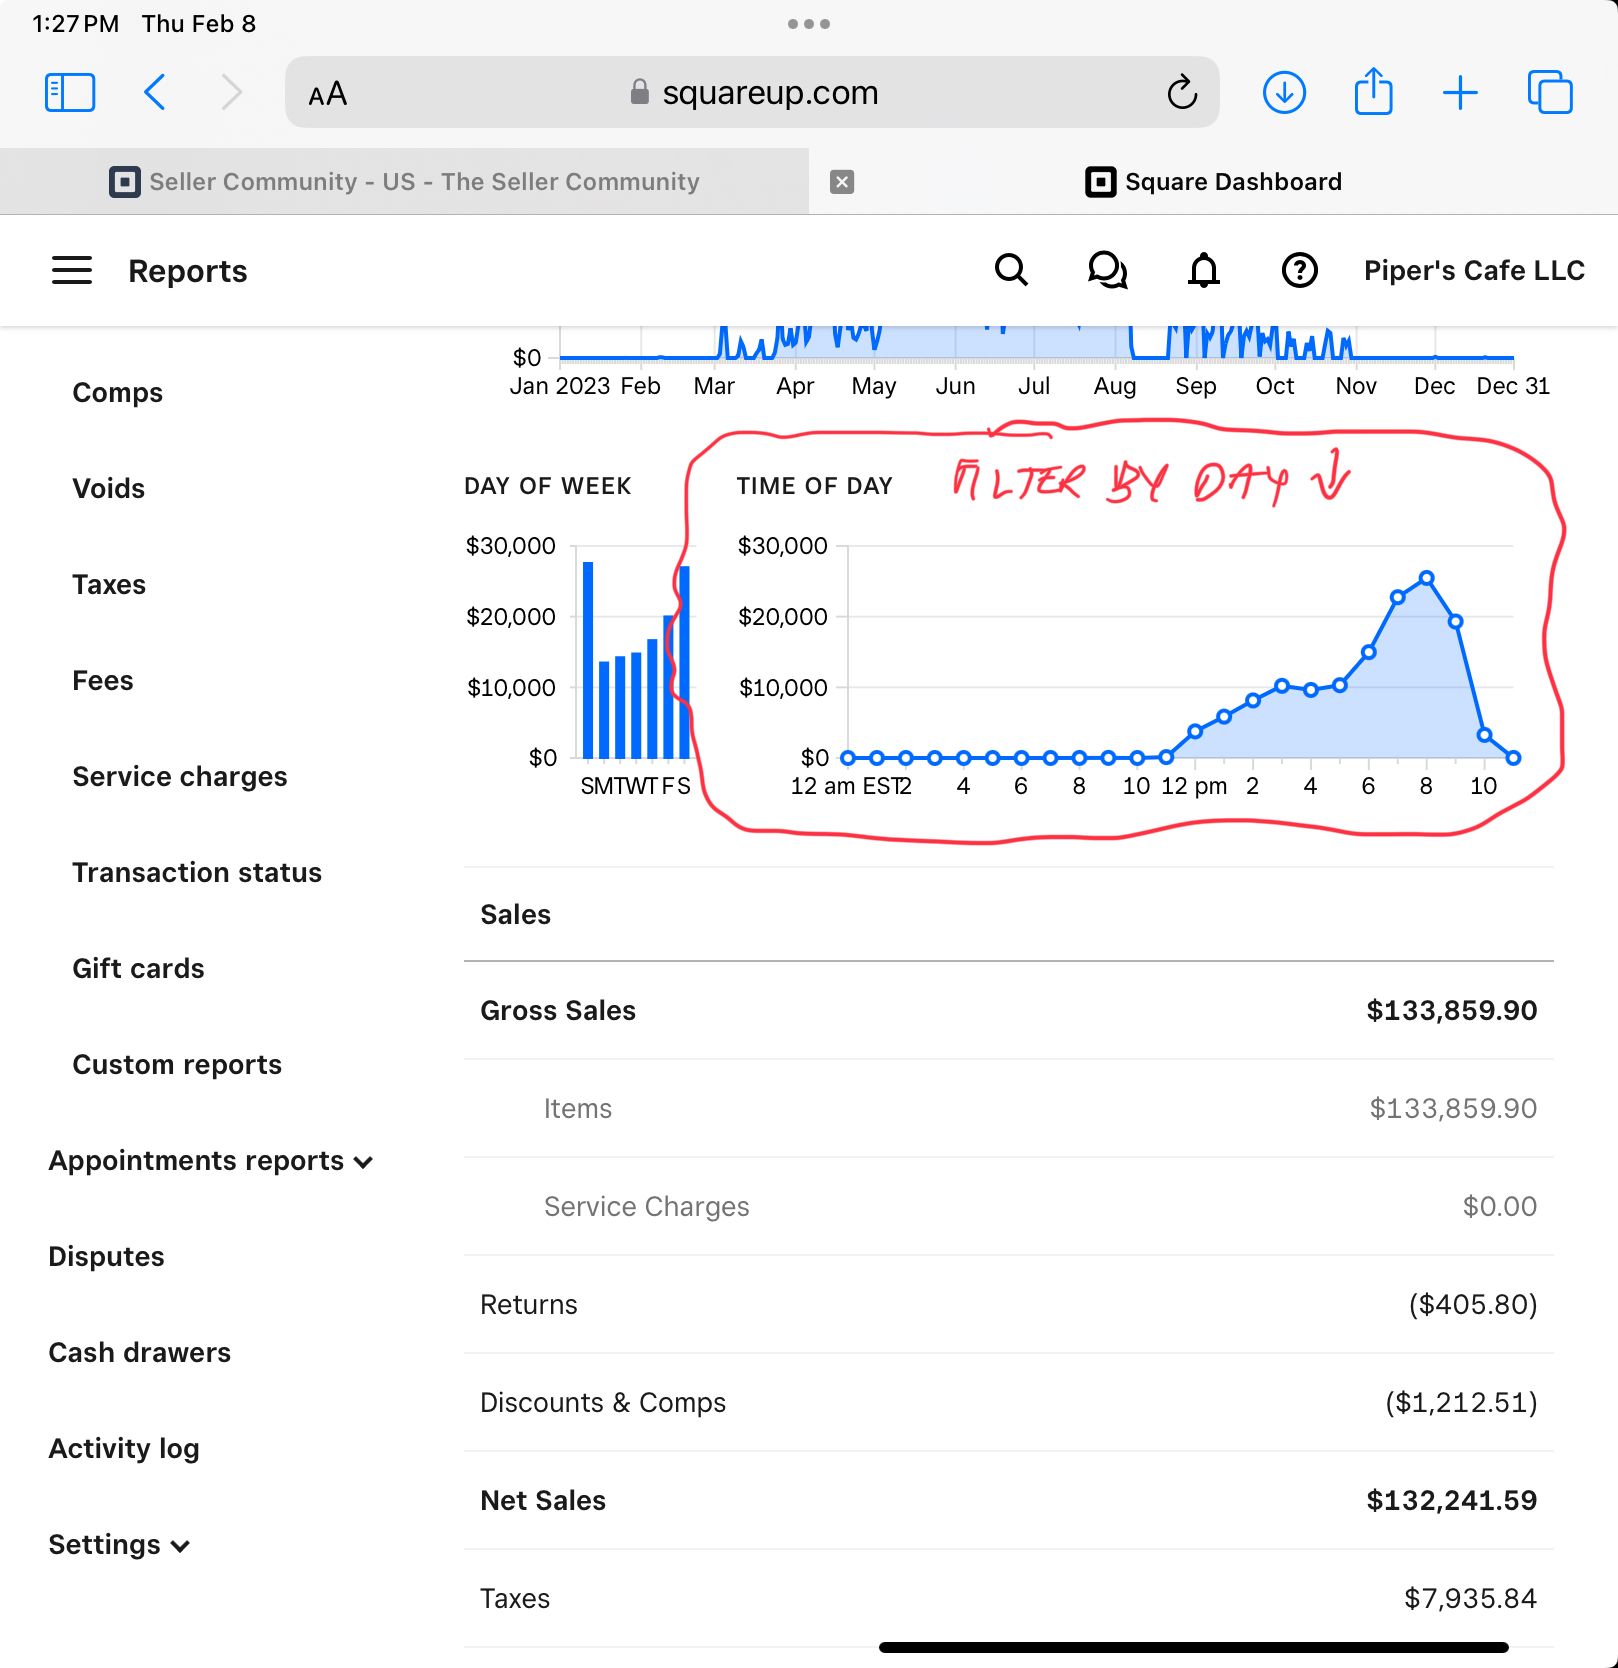Select the Gift cards report
Viewport: 1618px width, 1668px height.
point(138,969)
